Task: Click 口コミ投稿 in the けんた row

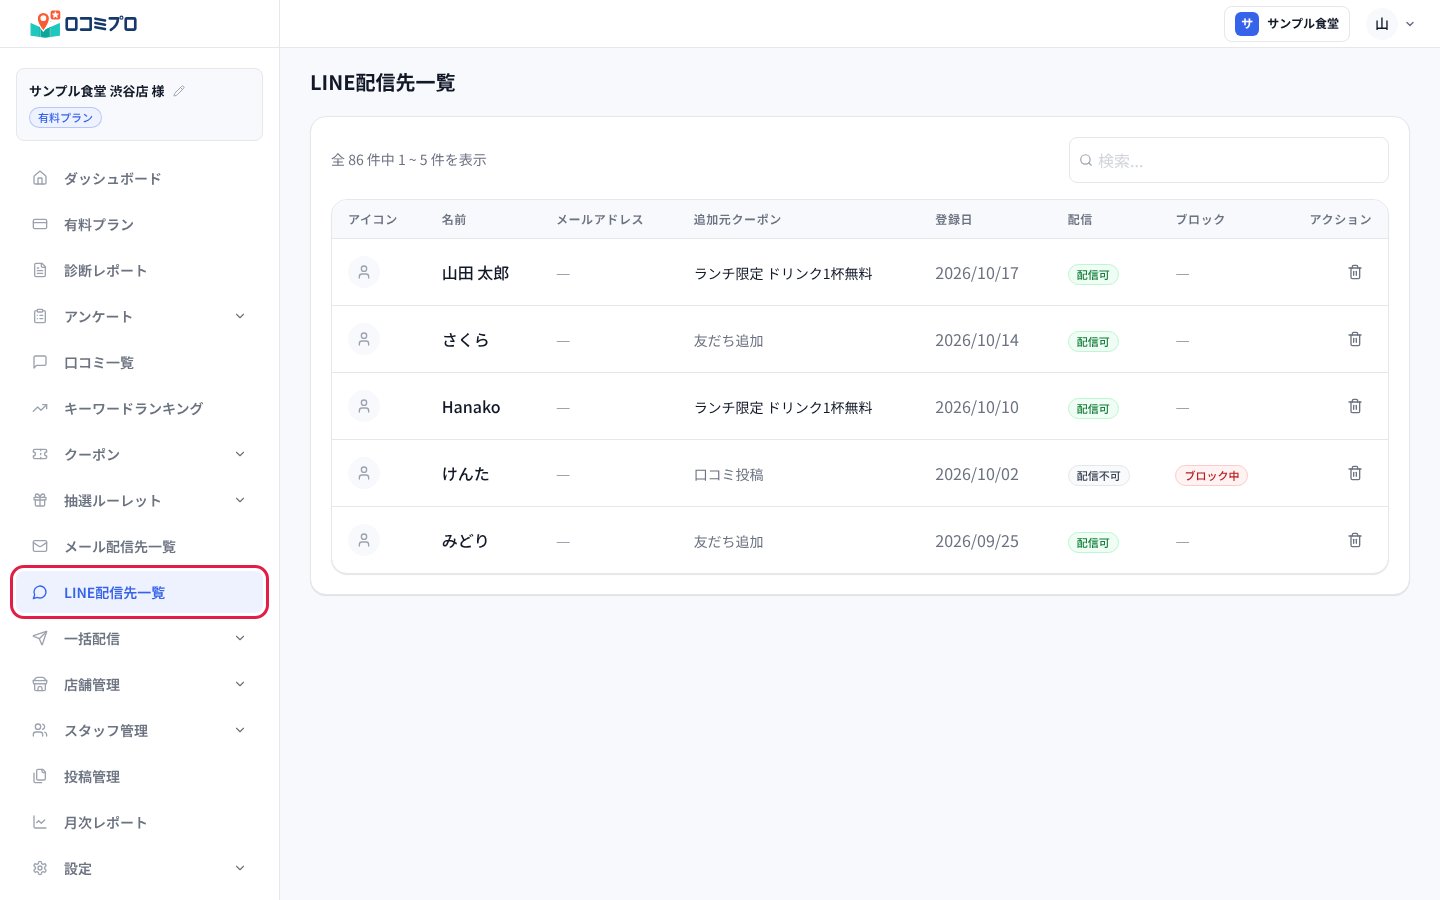Action: coord(728,475)
